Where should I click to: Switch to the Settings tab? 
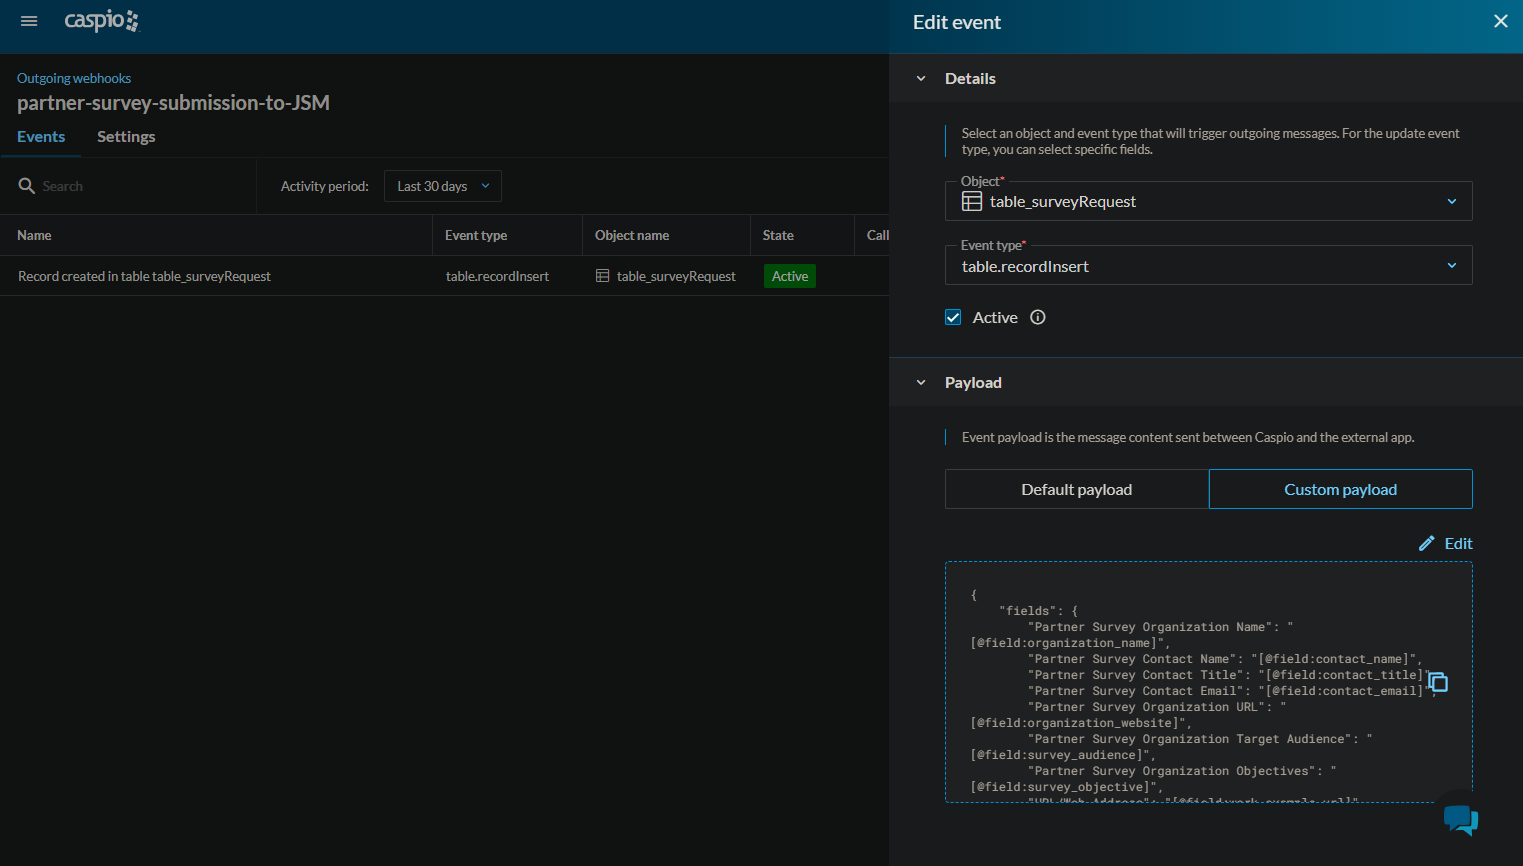[x=126, y=137]
